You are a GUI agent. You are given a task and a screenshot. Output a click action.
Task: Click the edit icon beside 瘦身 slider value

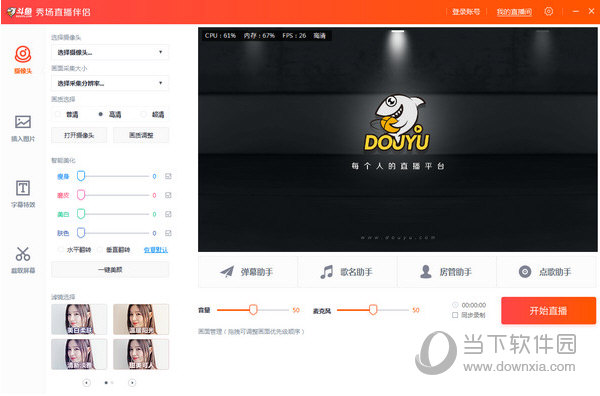coord(168,176)
